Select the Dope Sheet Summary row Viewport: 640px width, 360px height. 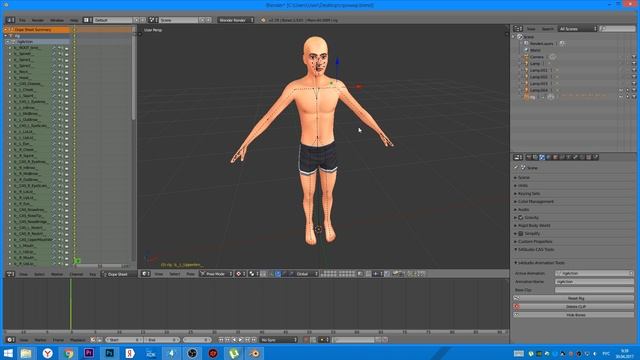[x=37, y=29]
